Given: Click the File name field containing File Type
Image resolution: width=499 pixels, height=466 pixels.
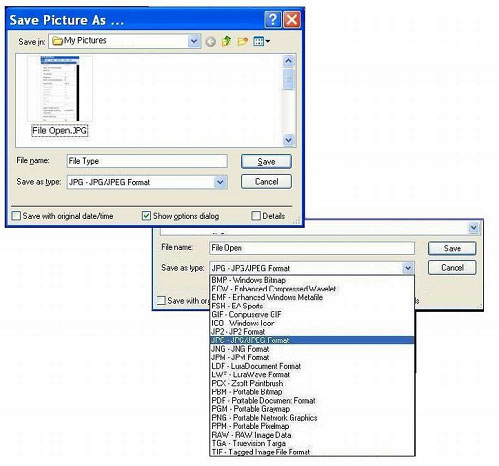Looking at the screenshot, I should pos(147,161).
